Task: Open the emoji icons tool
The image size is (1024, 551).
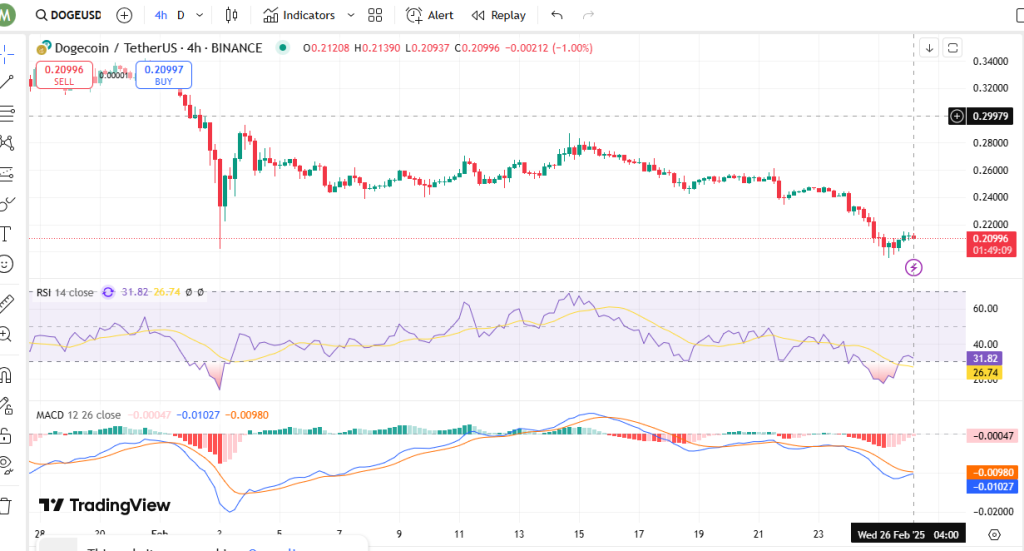Action: [6, 264]
